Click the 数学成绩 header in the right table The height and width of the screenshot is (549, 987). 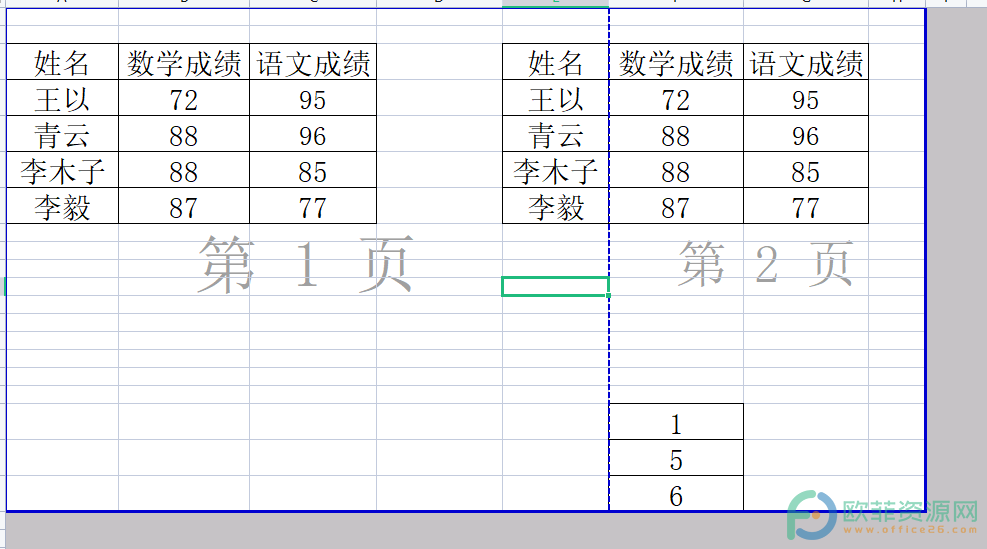[676, 62]
